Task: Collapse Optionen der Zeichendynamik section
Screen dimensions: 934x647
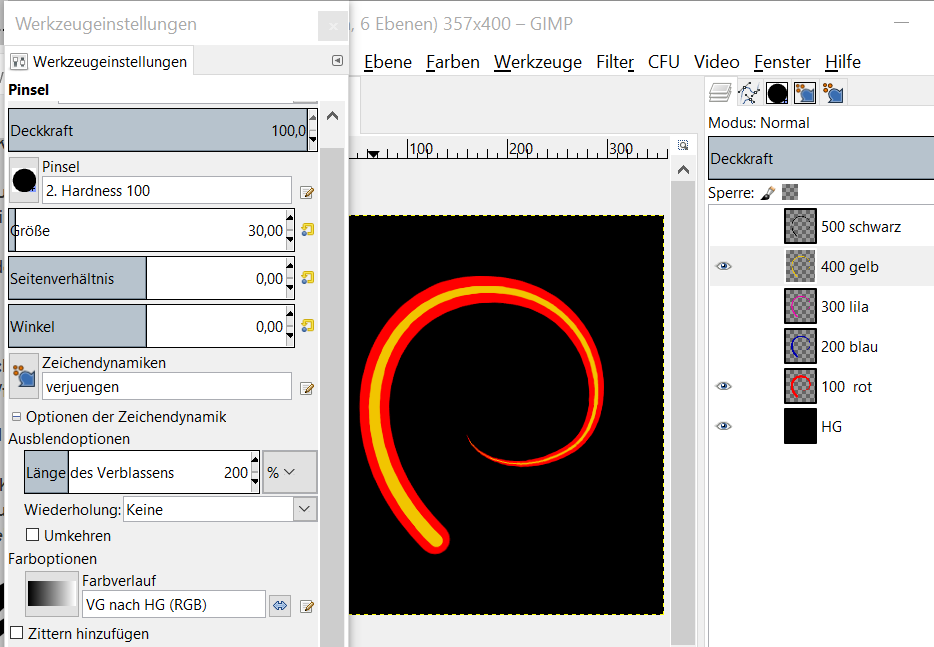Action: pyautogui.click(x=16, y=417)
